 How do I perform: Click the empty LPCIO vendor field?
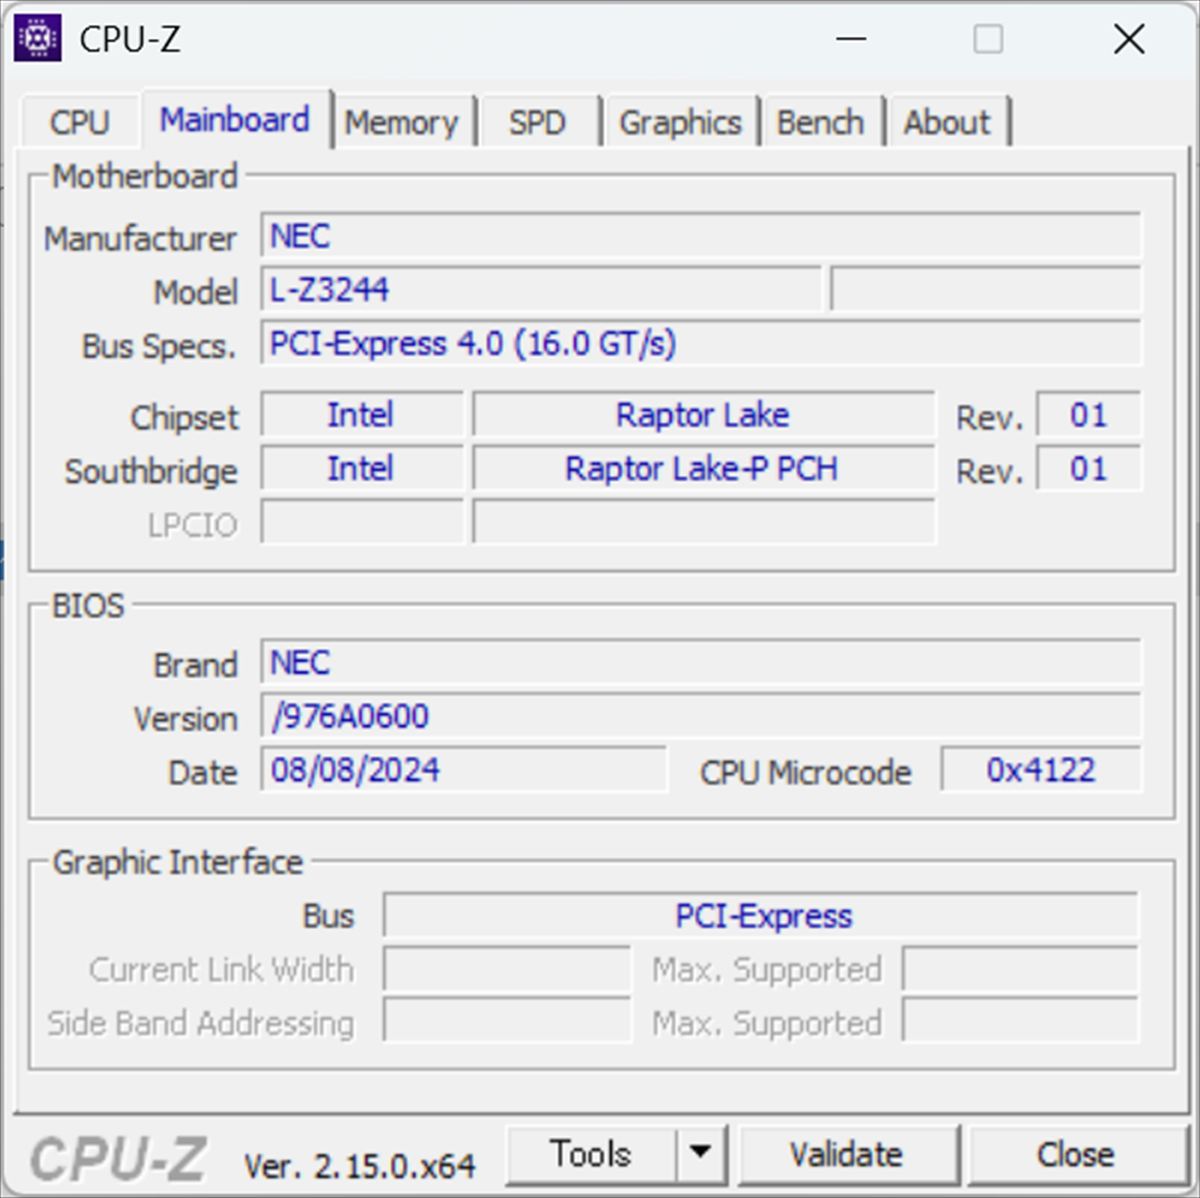pos(362,522)
